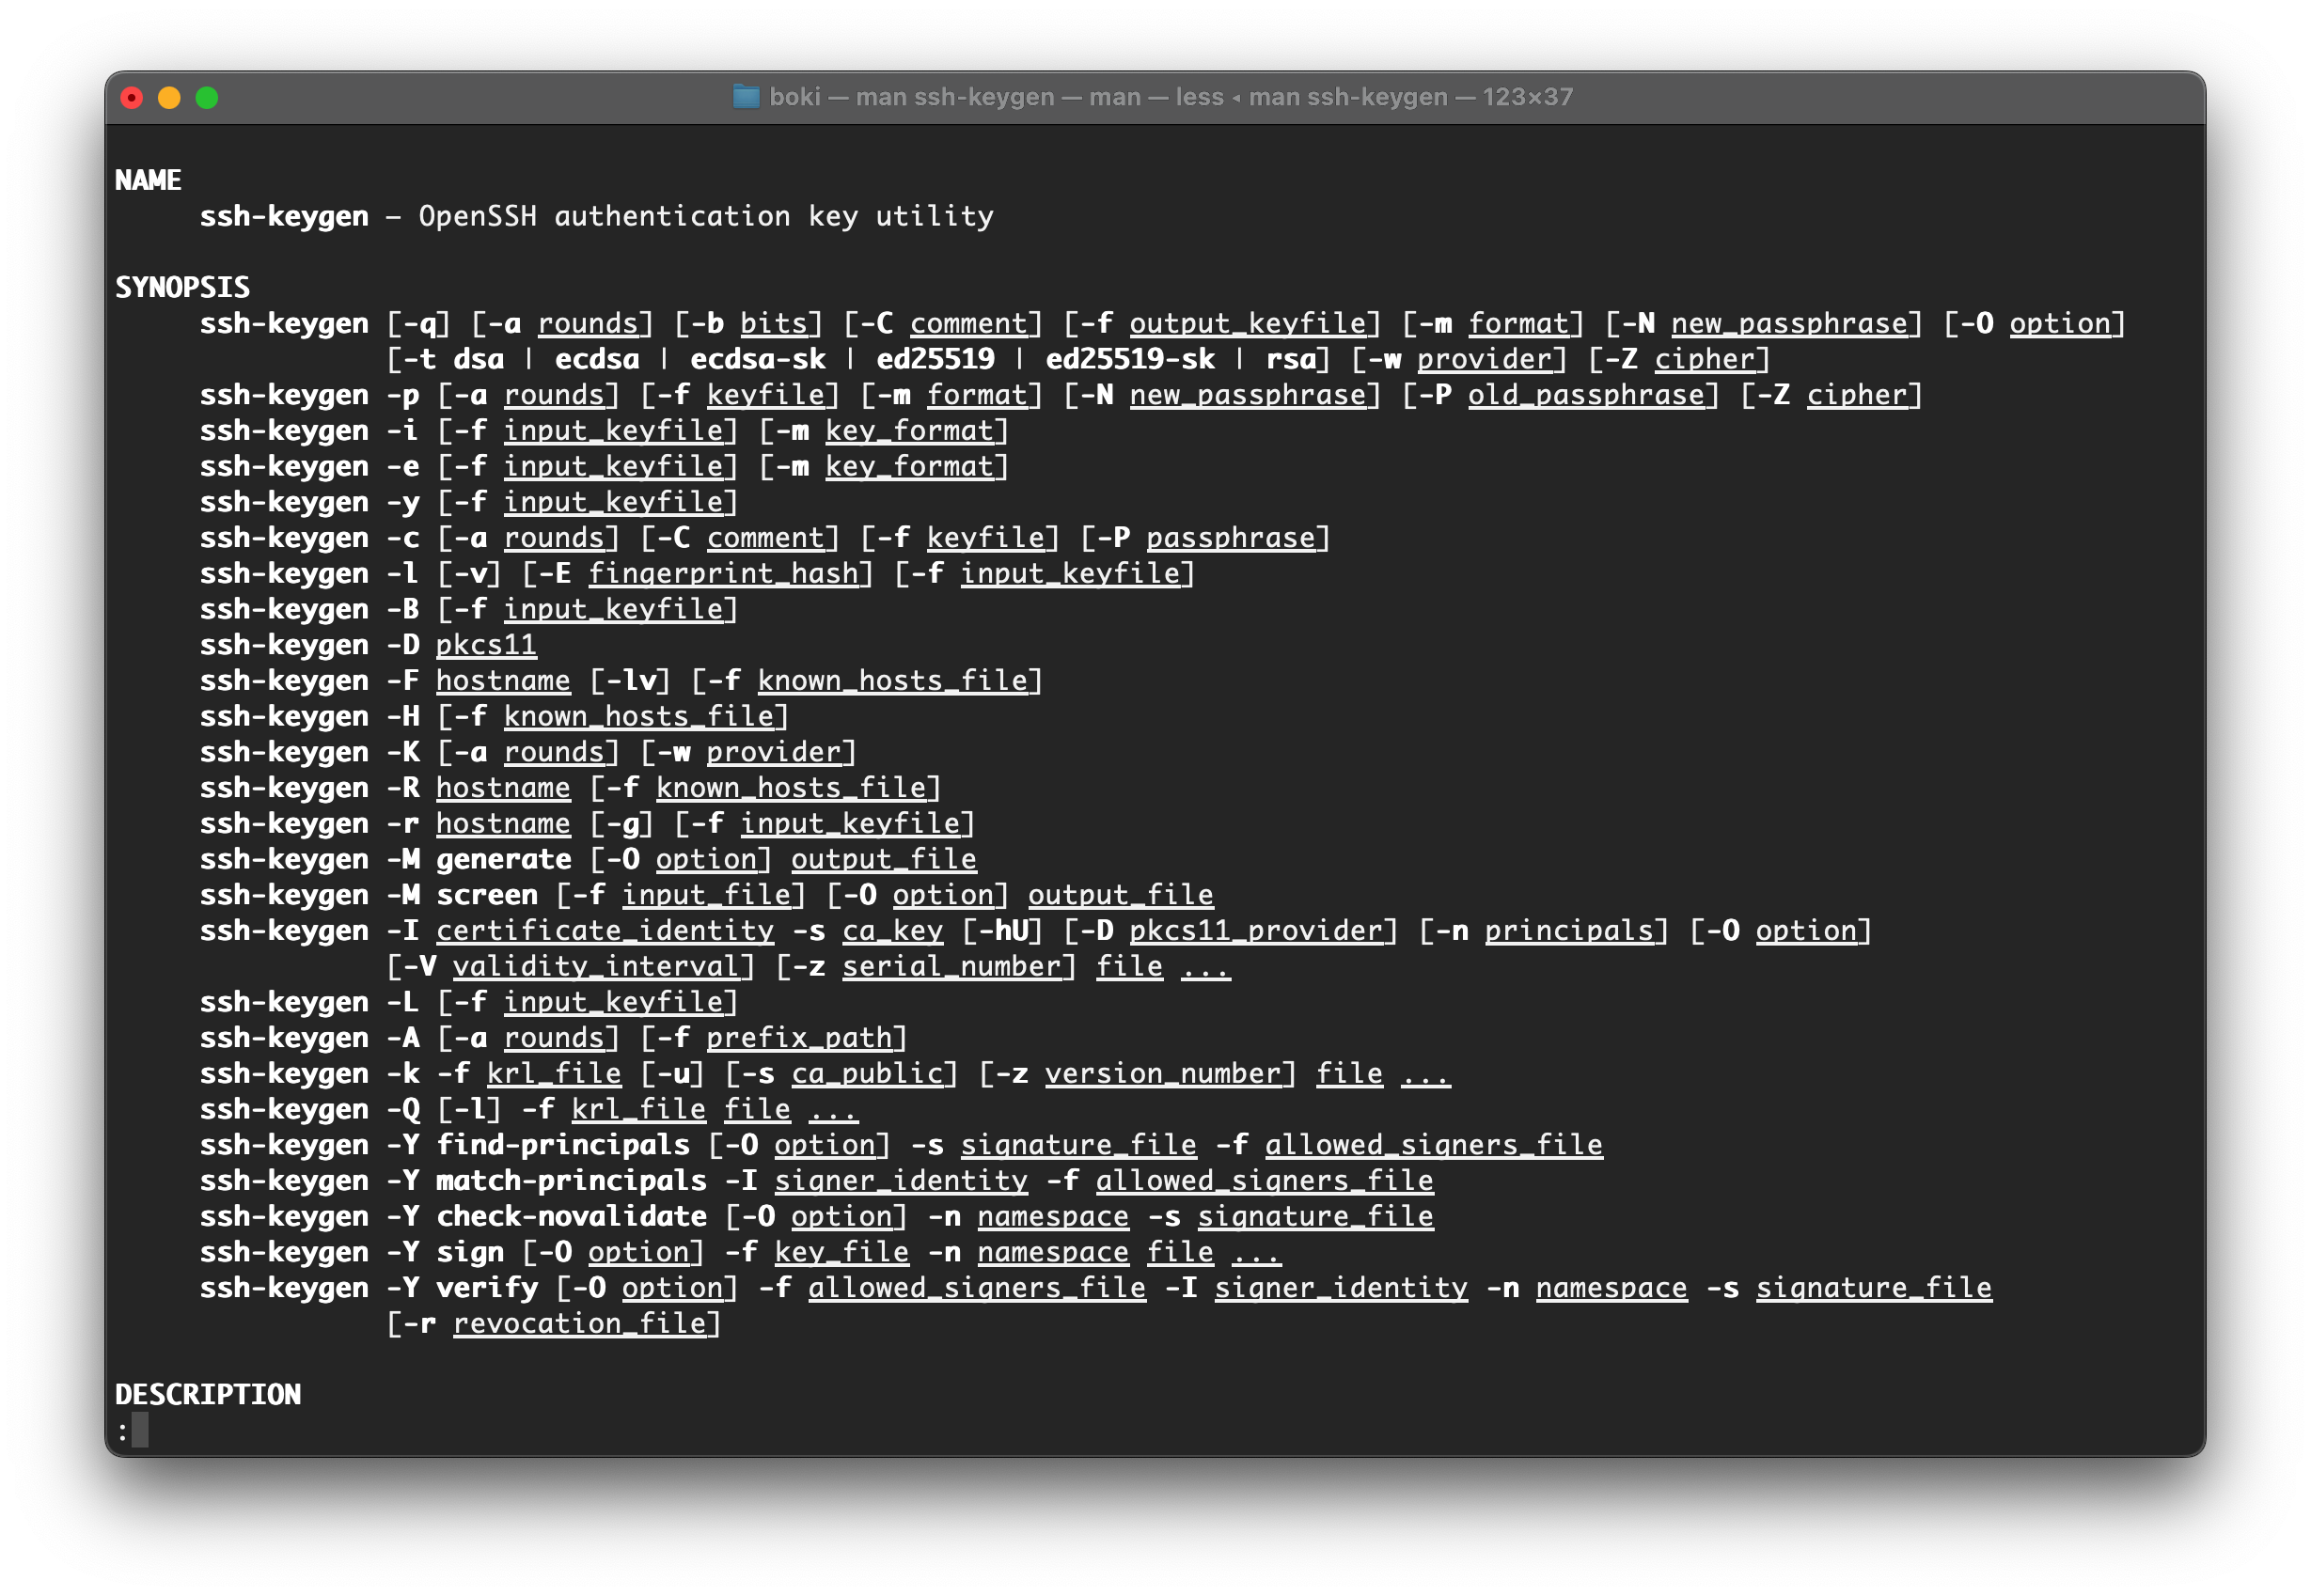
Task: Click the underlined new_passphrase in first line
Action: pyautogui.click(x=1789, y=324)
